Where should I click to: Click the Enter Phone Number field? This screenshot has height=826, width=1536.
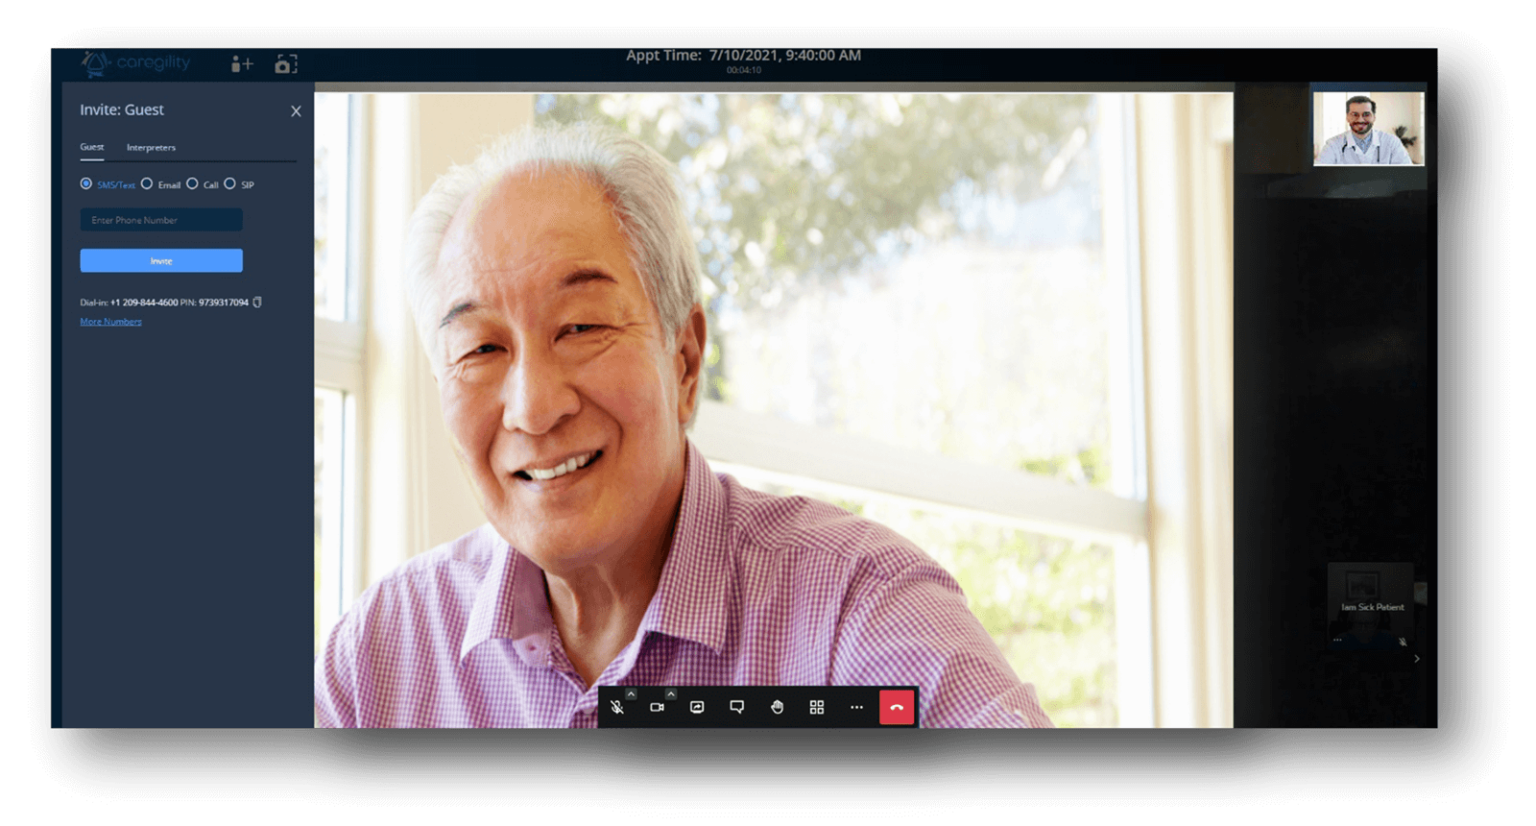[160, 219]
